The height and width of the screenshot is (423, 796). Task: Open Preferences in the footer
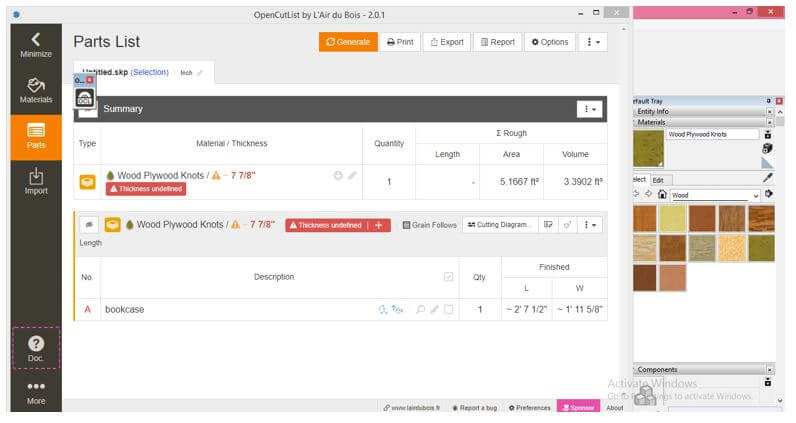pos(529,407)
